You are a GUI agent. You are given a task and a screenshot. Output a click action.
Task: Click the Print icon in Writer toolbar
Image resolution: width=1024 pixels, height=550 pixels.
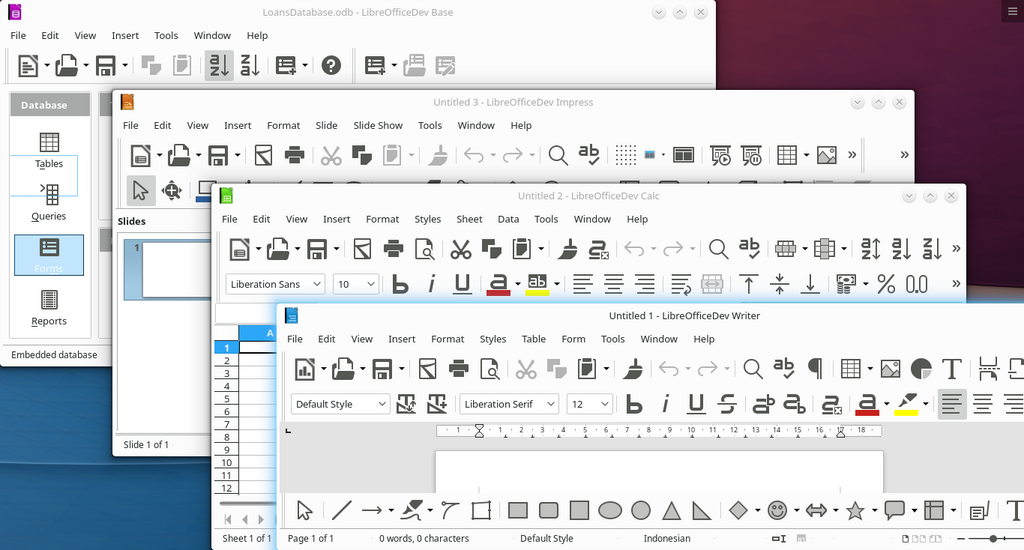pyautogui.click(x=459, y=369)
